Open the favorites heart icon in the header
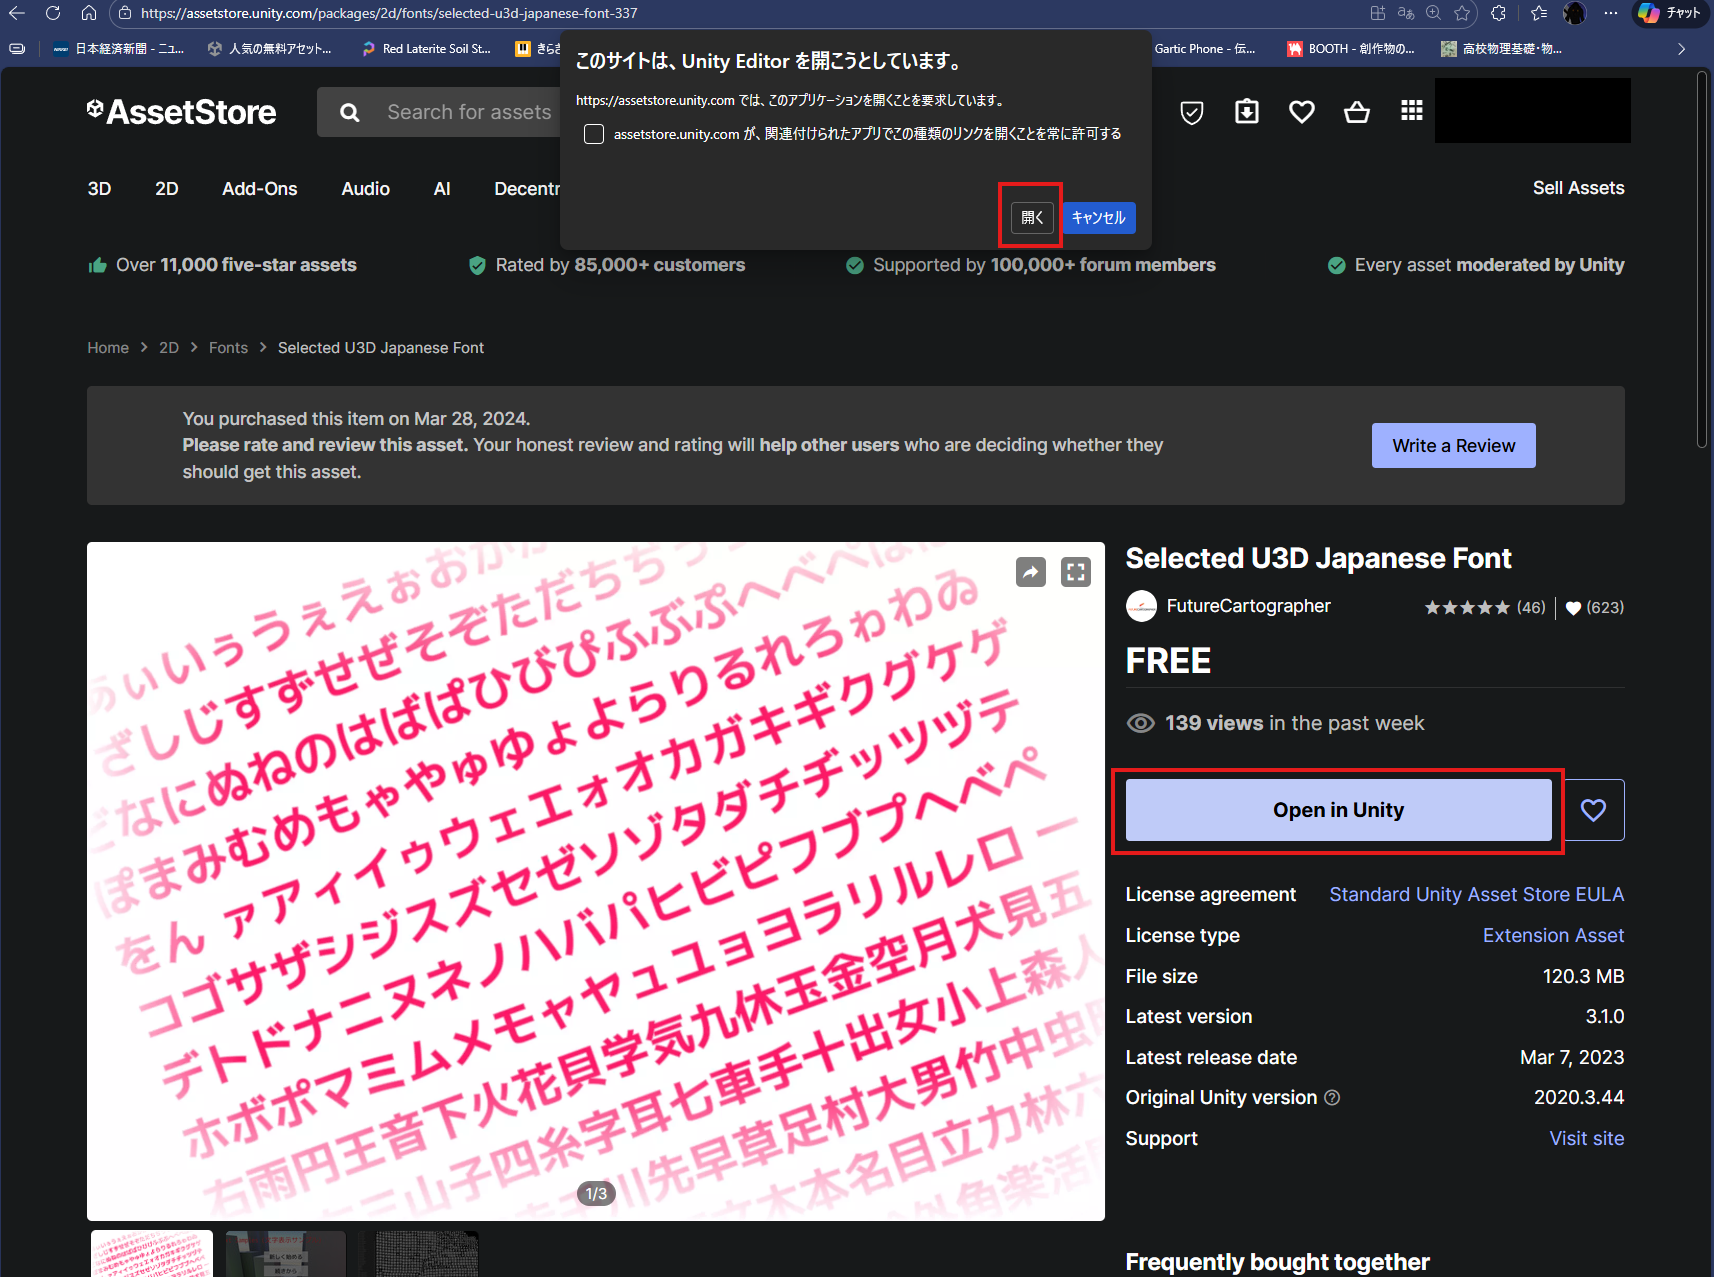Image resolution: width=1714 pixels, height=1277 pixels. (x=1301, y=112)
